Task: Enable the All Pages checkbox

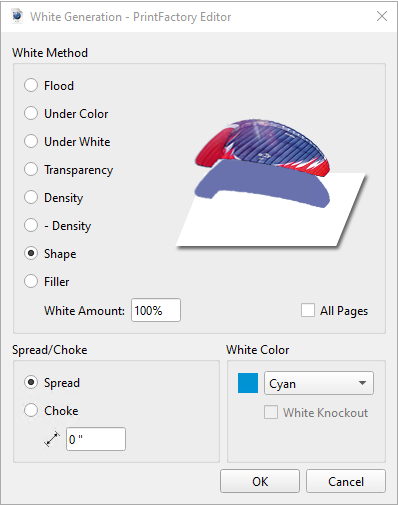Action: [308, 310]
